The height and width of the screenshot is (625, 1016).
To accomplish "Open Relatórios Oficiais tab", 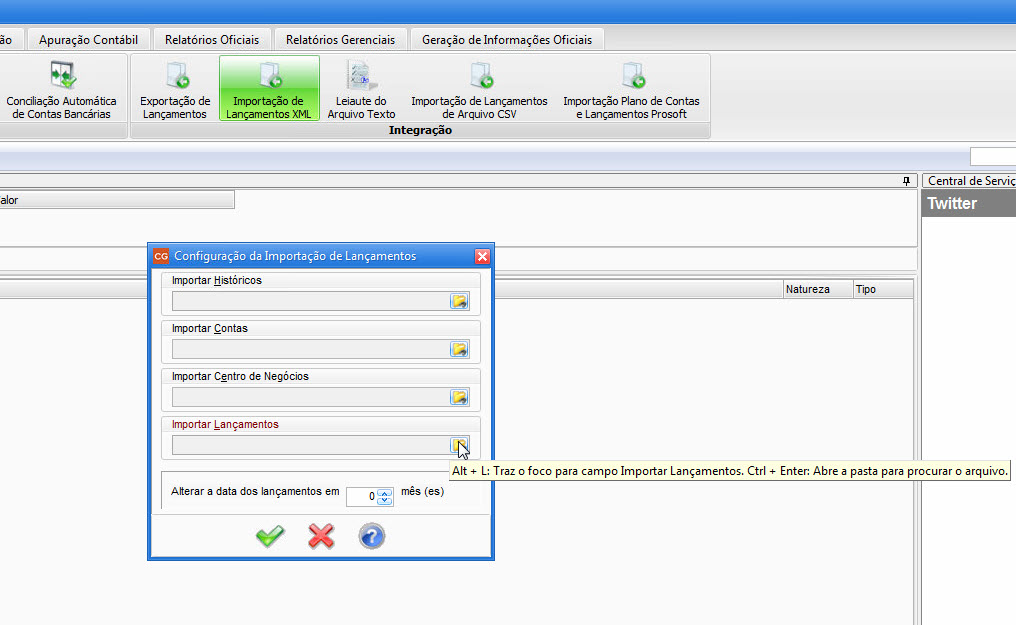I will [x=212, y=40].
